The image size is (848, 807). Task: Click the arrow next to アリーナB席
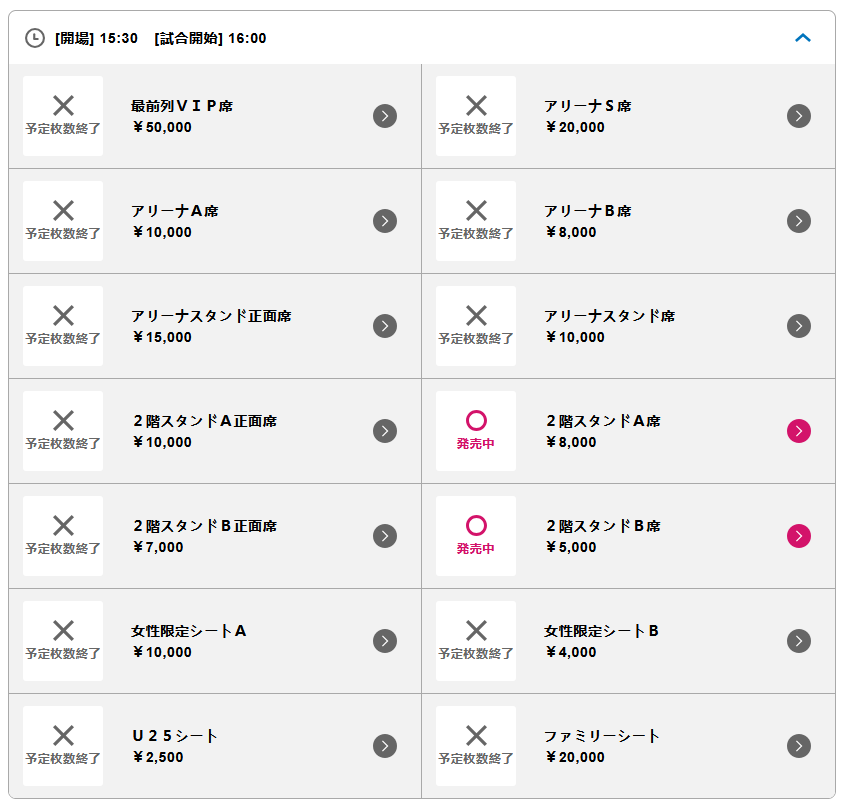point(798,221)
